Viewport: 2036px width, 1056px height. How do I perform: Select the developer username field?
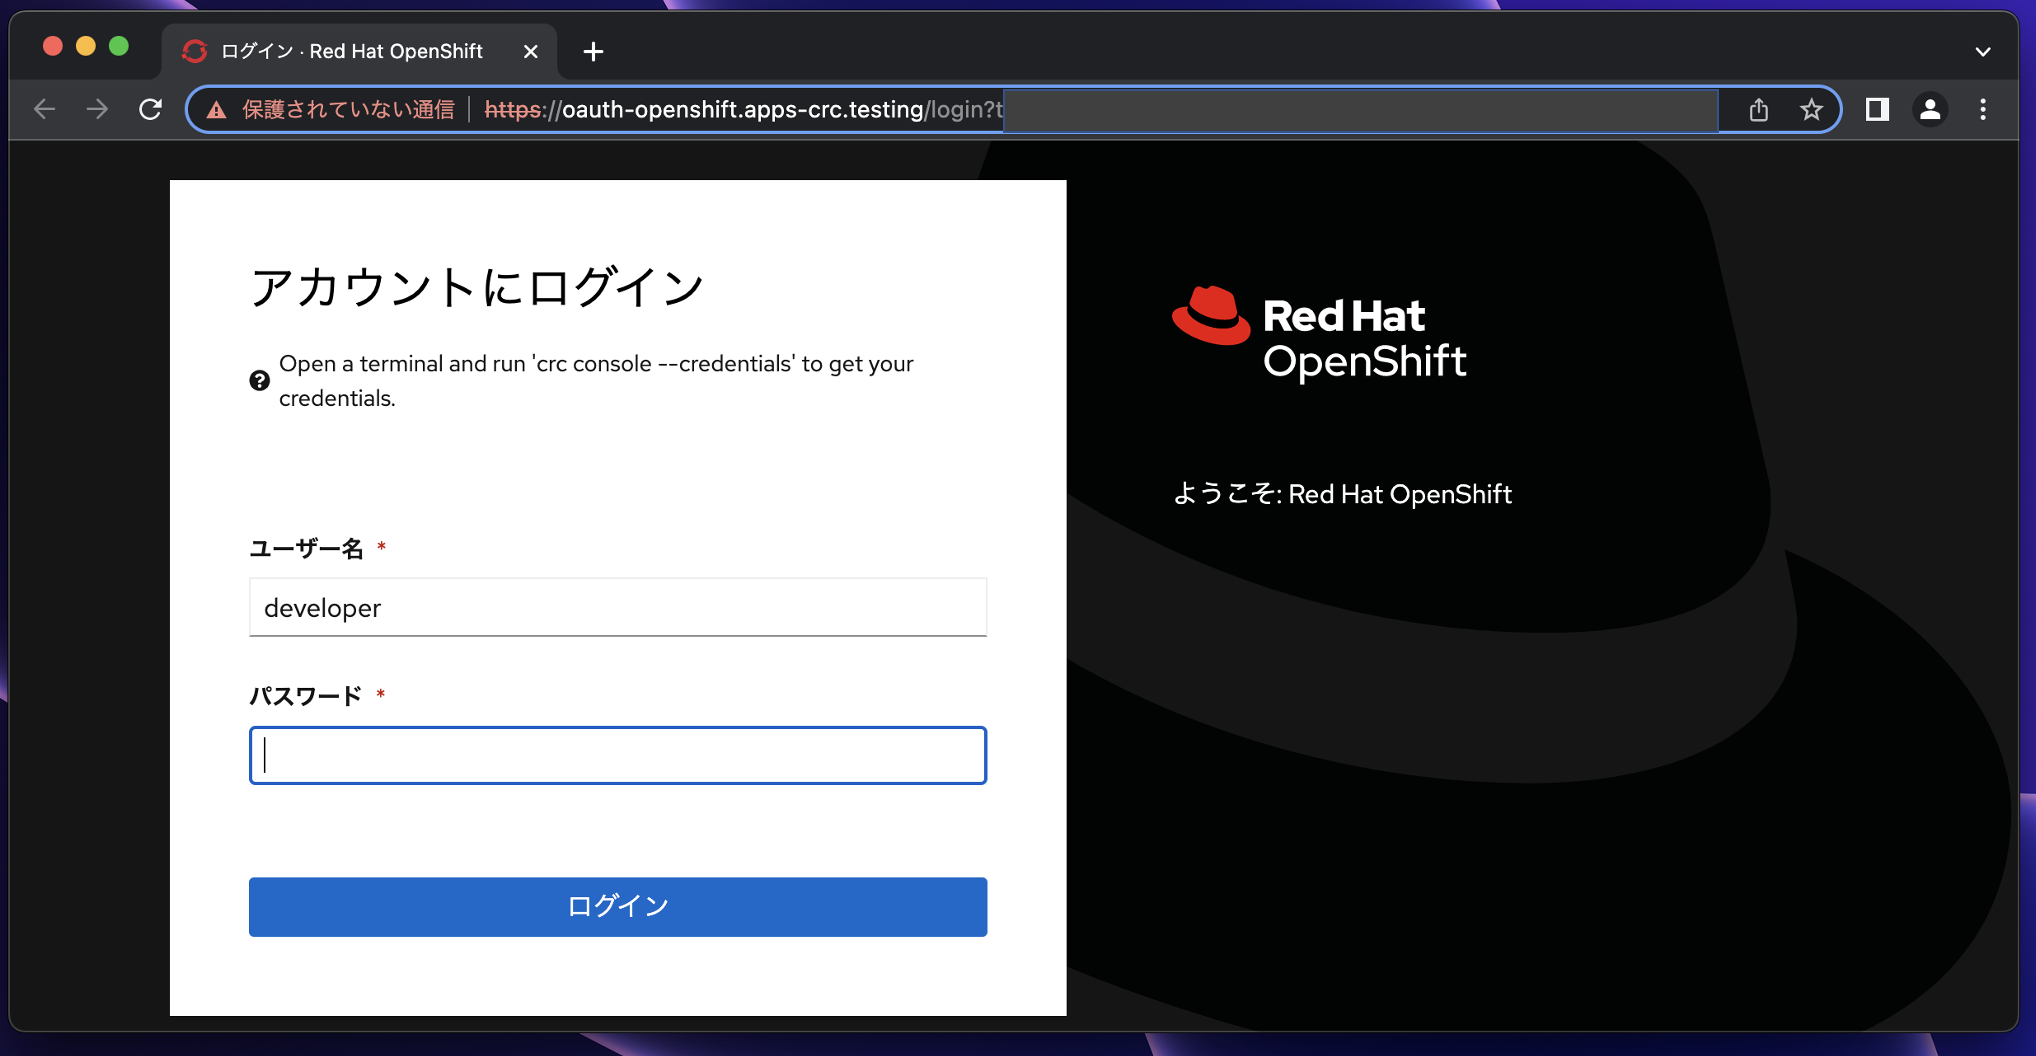click(617, 607)
